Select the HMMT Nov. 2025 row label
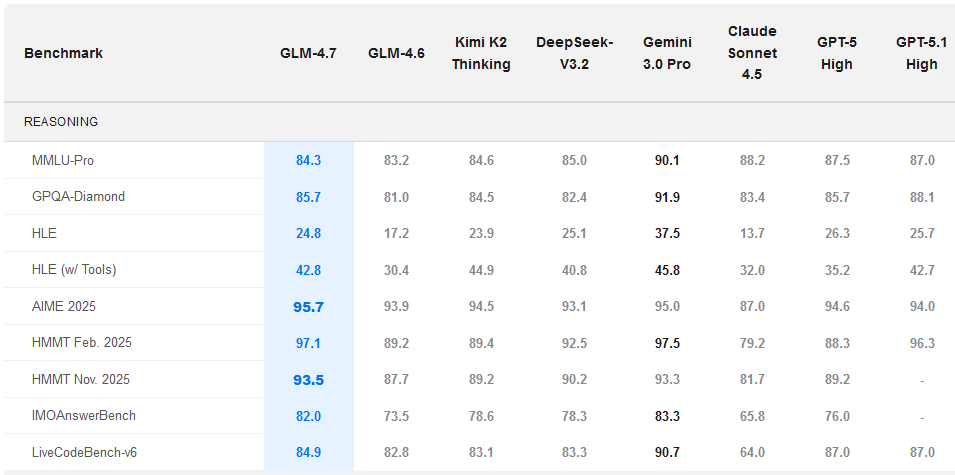Screen dimensions: 955x475 (81, 380)
